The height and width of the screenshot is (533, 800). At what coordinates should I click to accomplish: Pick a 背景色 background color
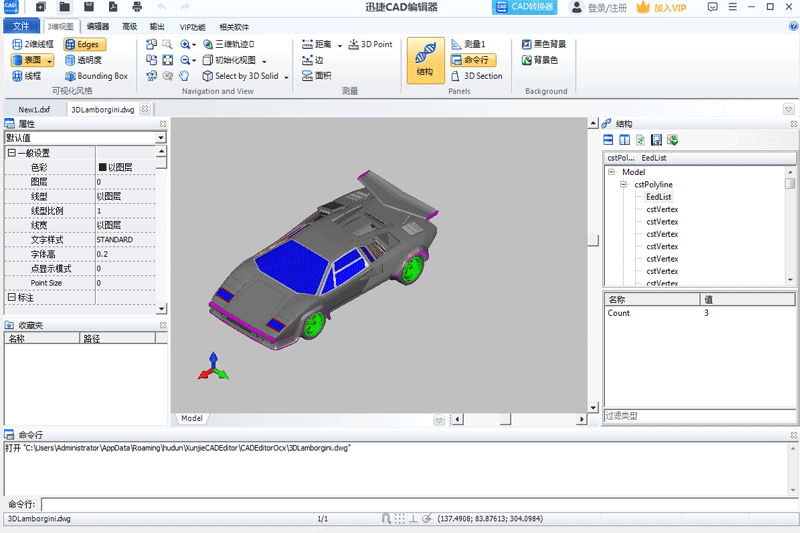tap(540, 60)
